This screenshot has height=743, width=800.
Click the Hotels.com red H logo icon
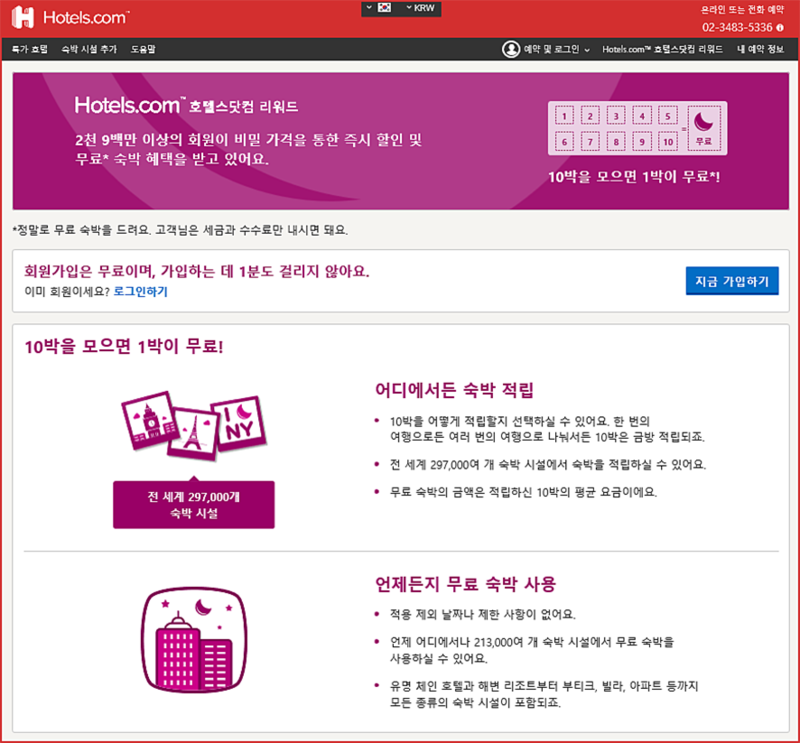pos(22,17)
